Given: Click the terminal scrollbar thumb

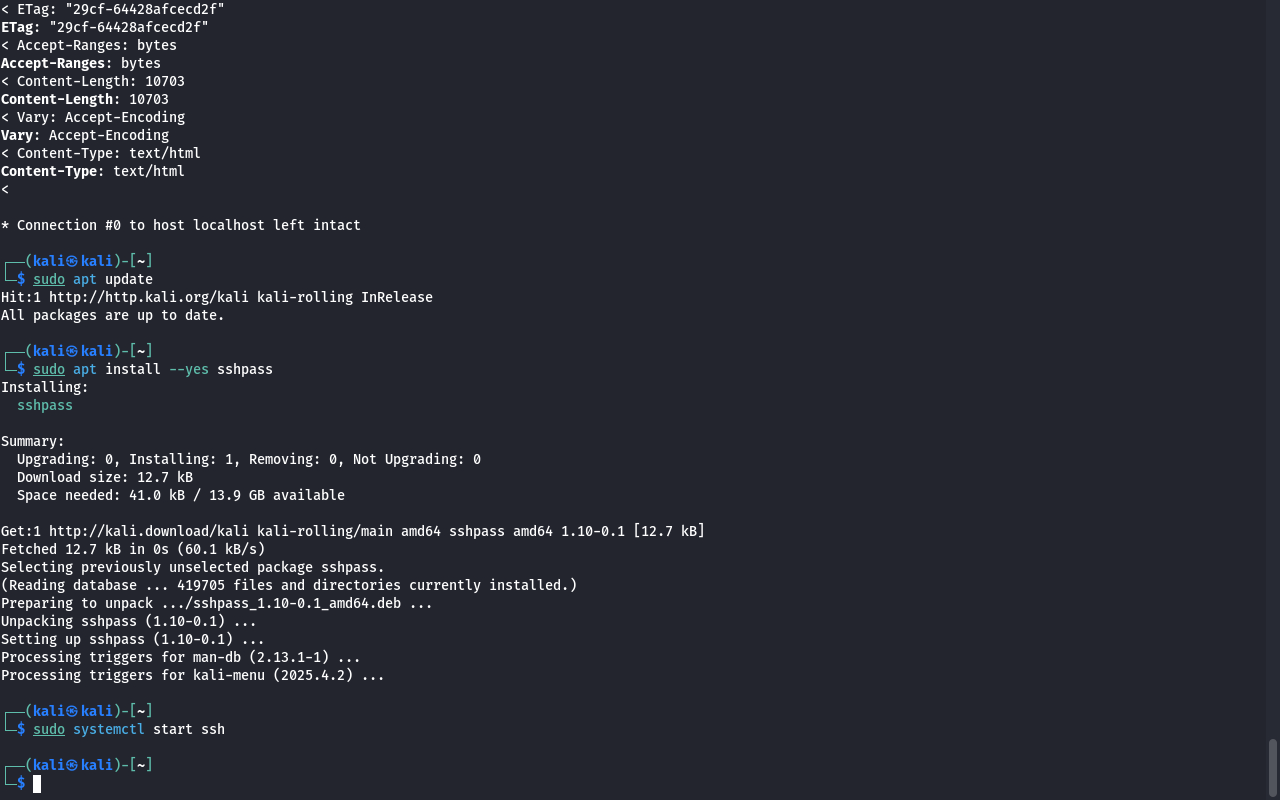Looking at the screenshot, I should click(x=1273, y=768).
